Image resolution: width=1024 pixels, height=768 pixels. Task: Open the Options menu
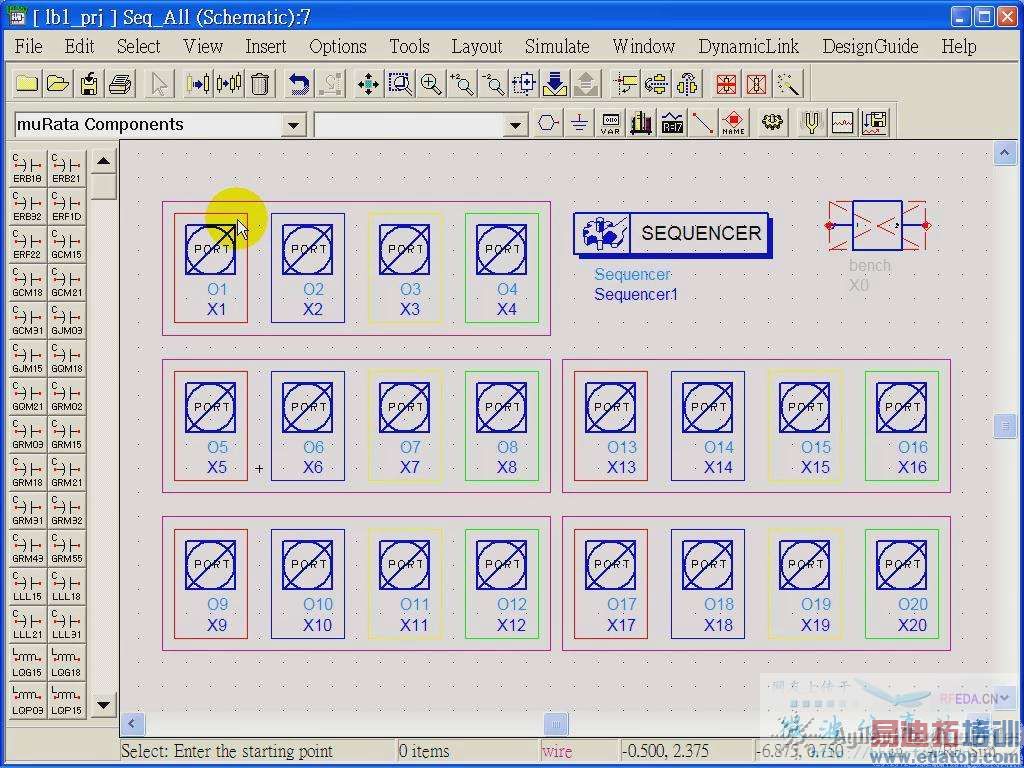point(338,46)
